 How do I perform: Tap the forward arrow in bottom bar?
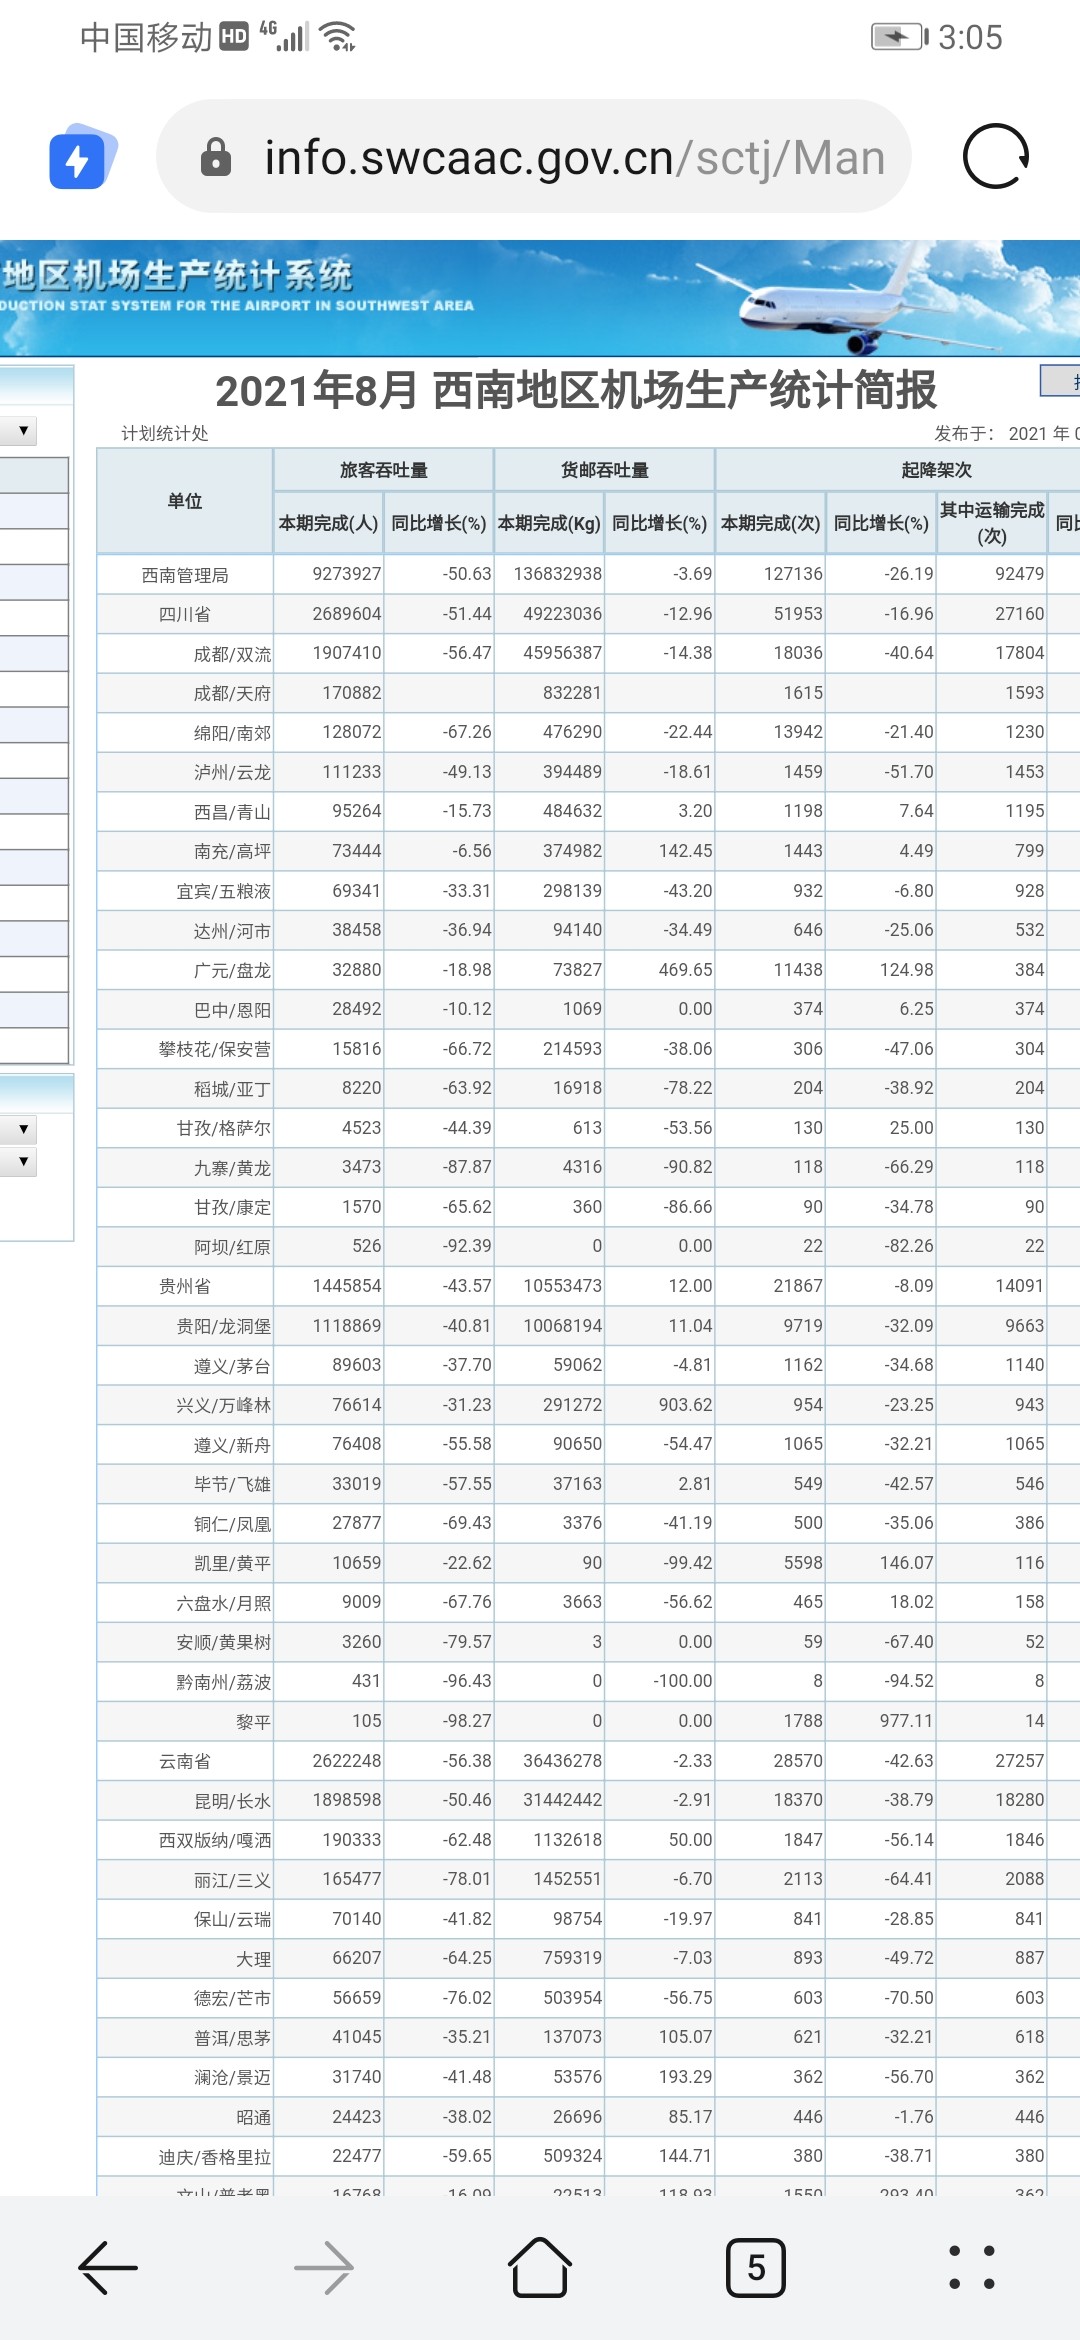click(324, 2267)
